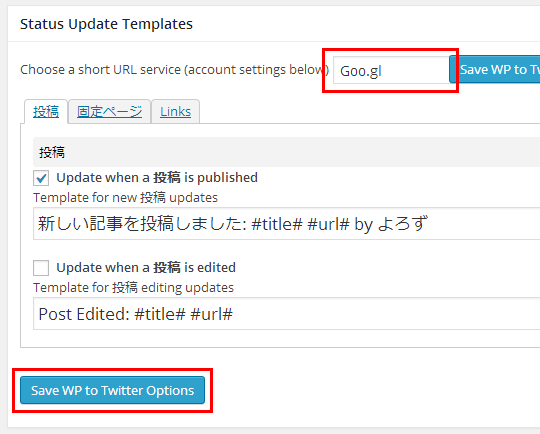Open the Goo.gl short URL service dropdown
The width and height of the screenshot is (540, 434).
(x=391, y=70)
